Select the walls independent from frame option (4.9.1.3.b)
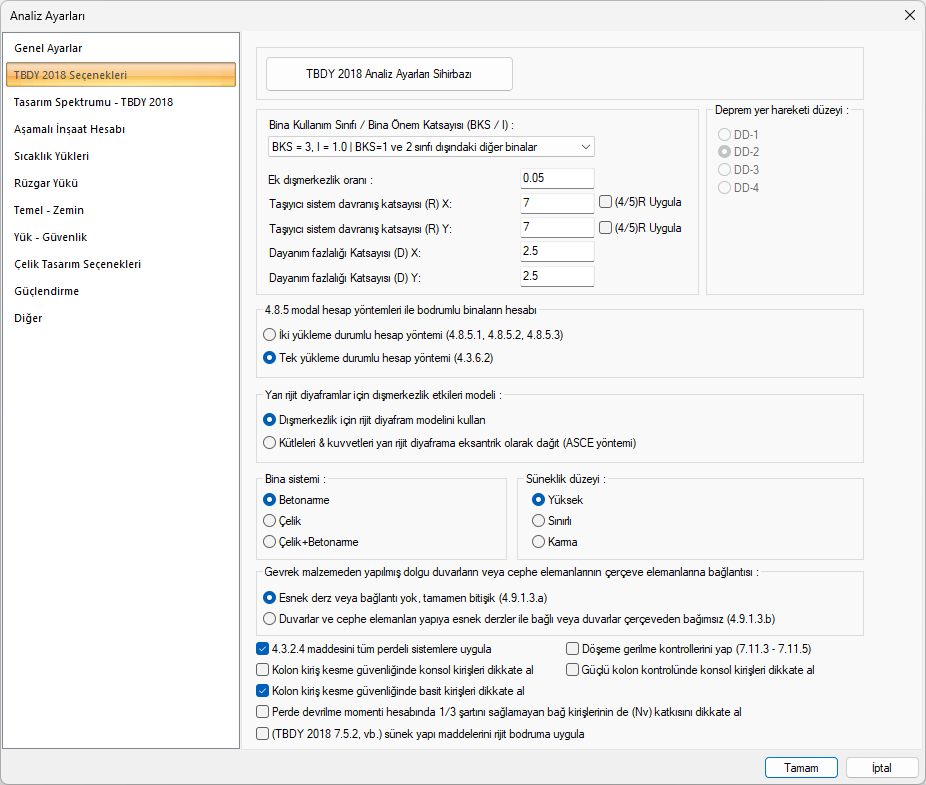The width and height of the screenshot is (926, 785). [x=269, y=618]
